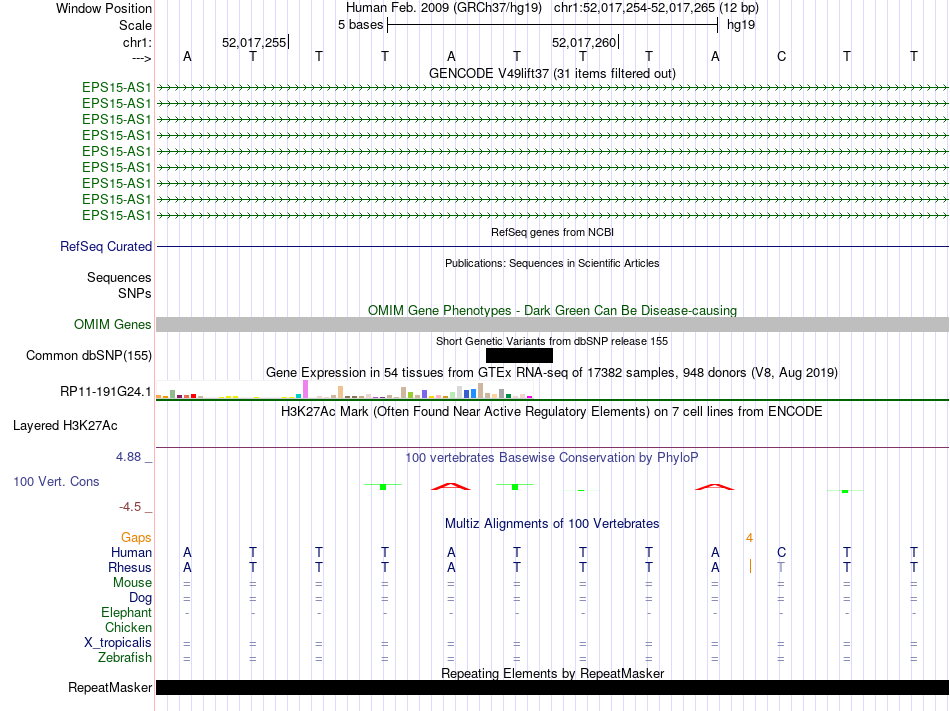This screenshot has width=950, height=711.
Task: Click the -4.5 lower conservation scale value
Action: (130, 507)
